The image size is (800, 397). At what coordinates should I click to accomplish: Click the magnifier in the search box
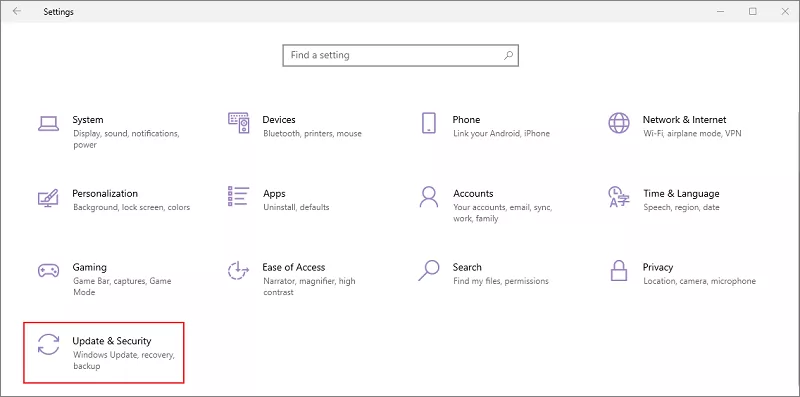point(508,55)
